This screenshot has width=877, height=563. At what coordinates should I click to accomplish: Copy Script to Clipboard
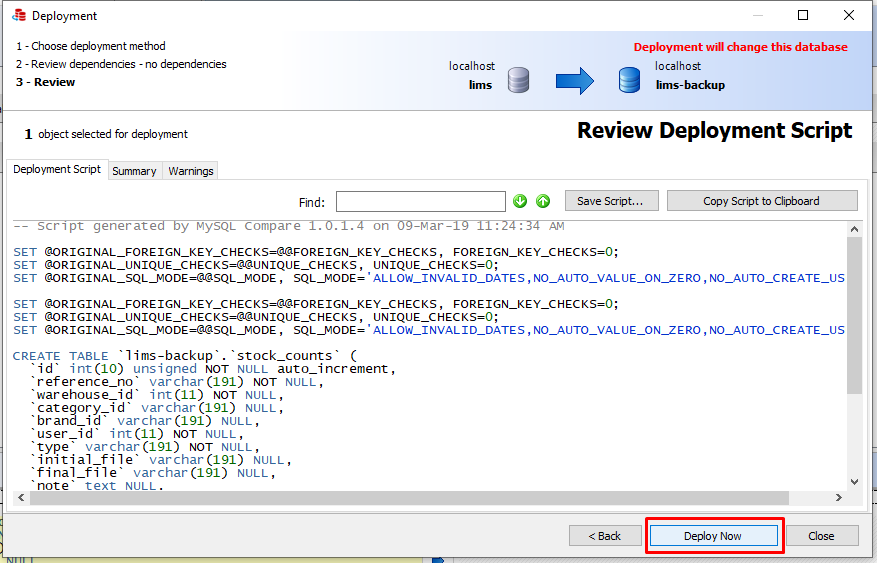761,201
